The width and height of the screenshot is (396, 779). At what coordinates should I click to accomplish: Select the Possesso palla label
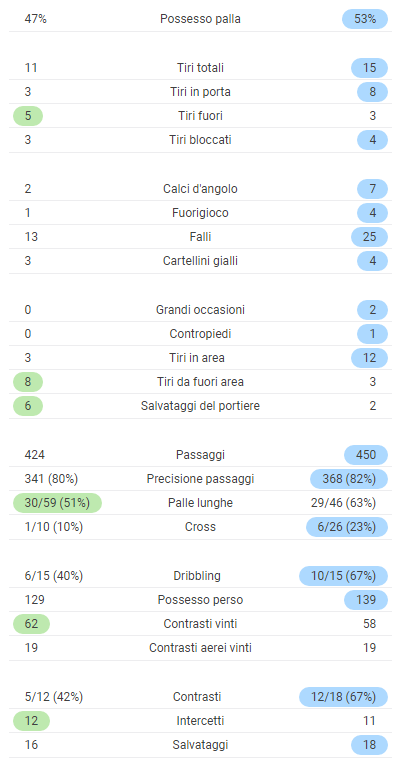click(200, 19)
